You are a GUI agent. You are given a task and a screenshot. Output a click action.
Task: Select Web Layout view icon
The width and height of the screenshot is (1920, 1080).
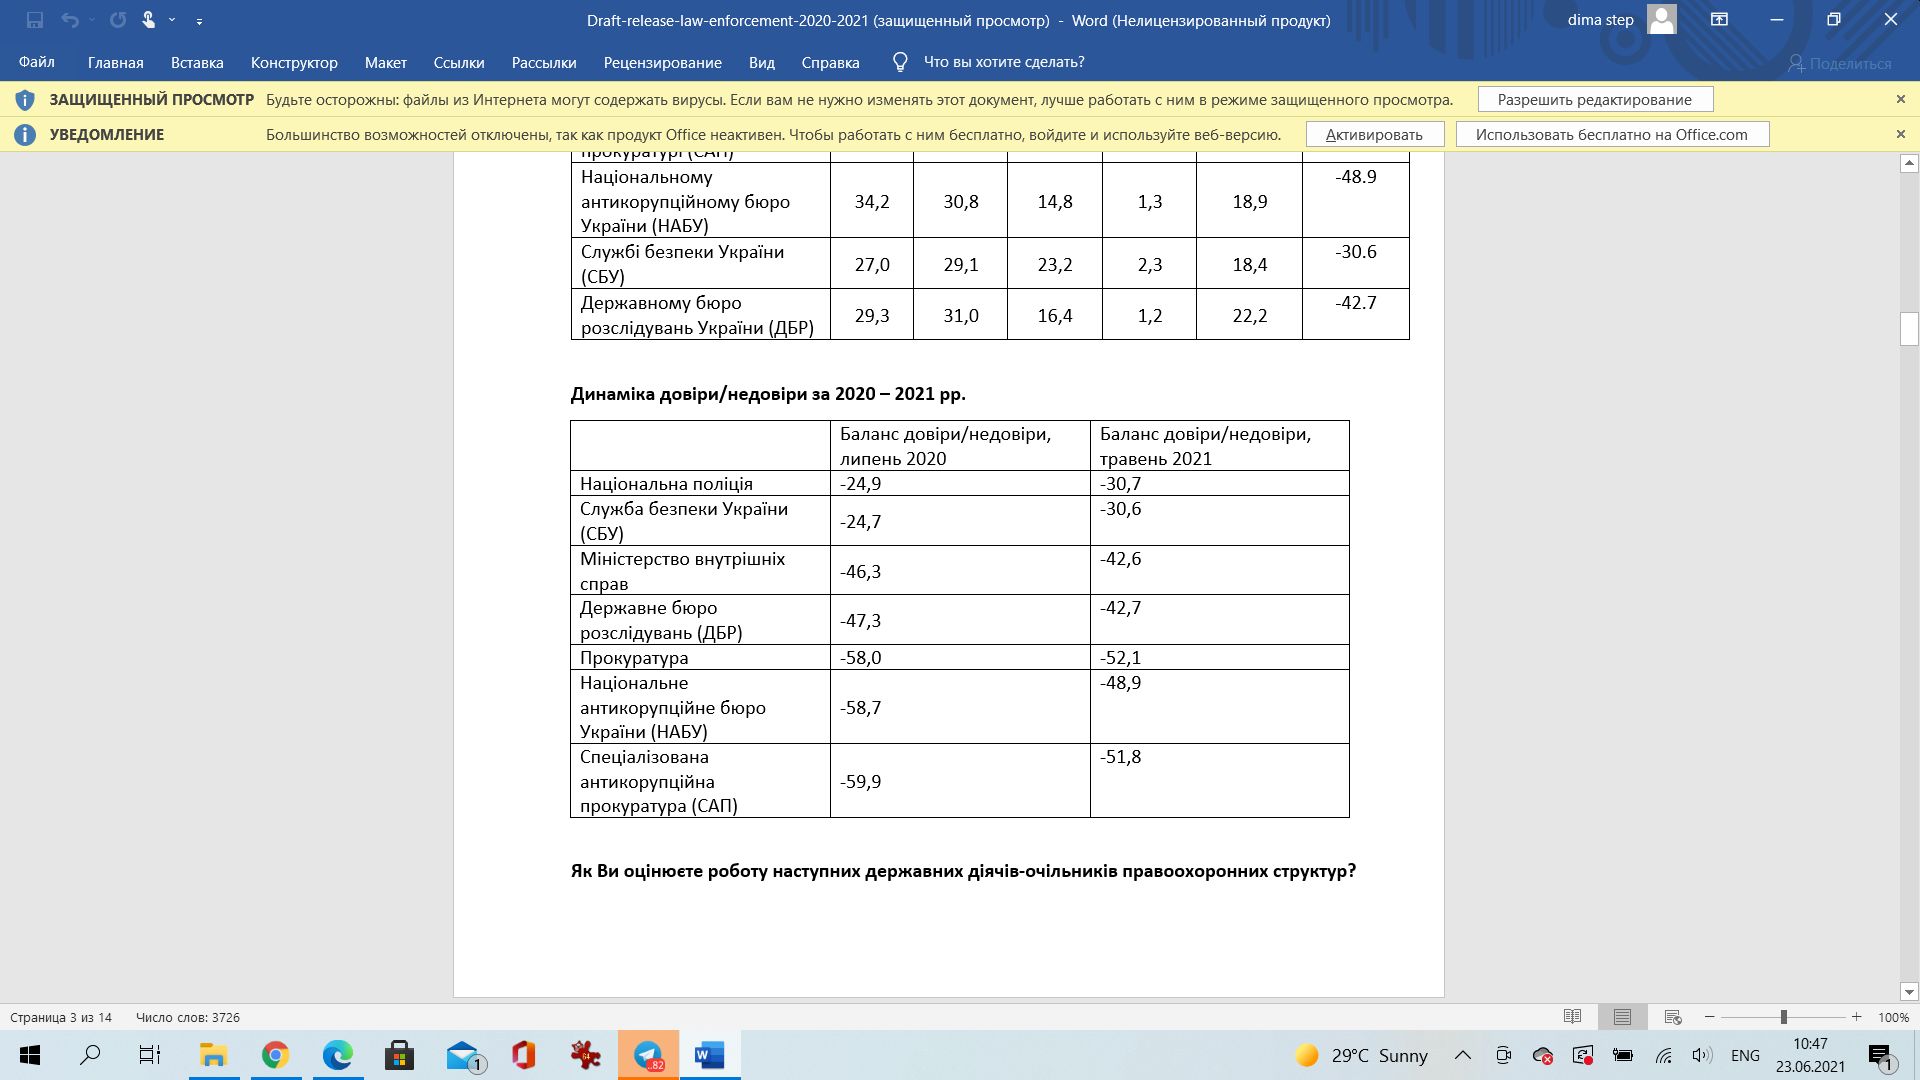click(1673, 1017)
